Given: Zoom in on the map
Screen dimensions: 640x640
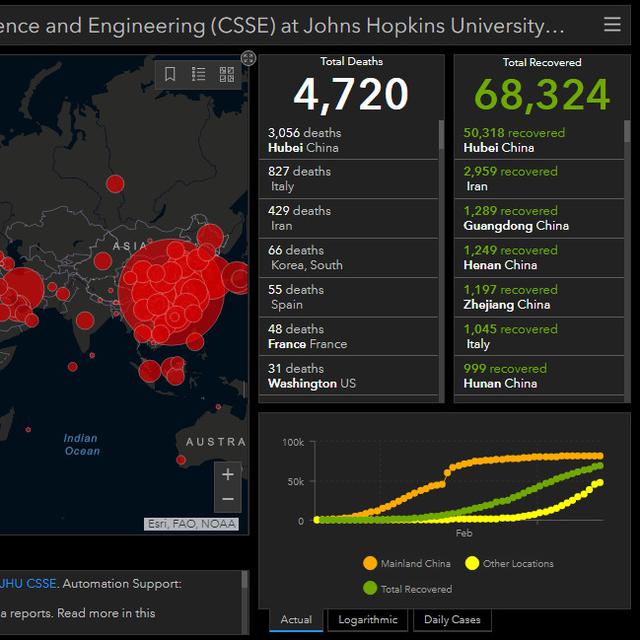Looking at the screenshot, I should point(228,474).
